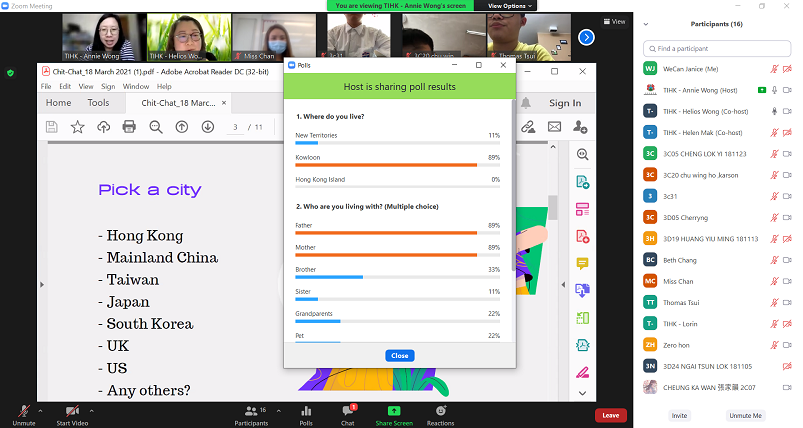Go to next page with down arrow icon

click(x=208, y=126)
